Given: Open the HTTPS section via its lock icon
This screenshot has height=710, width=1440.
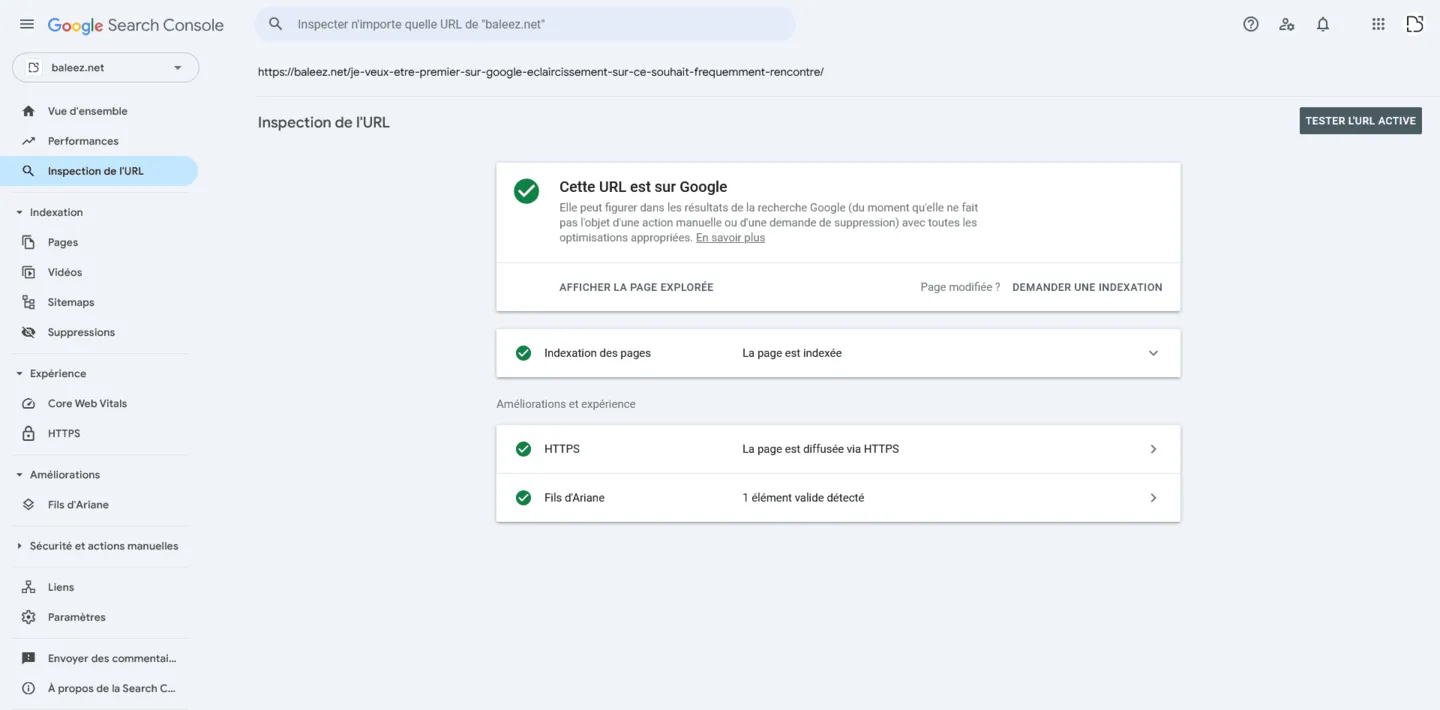Looking at the screenshot, I should click(29, 433).
